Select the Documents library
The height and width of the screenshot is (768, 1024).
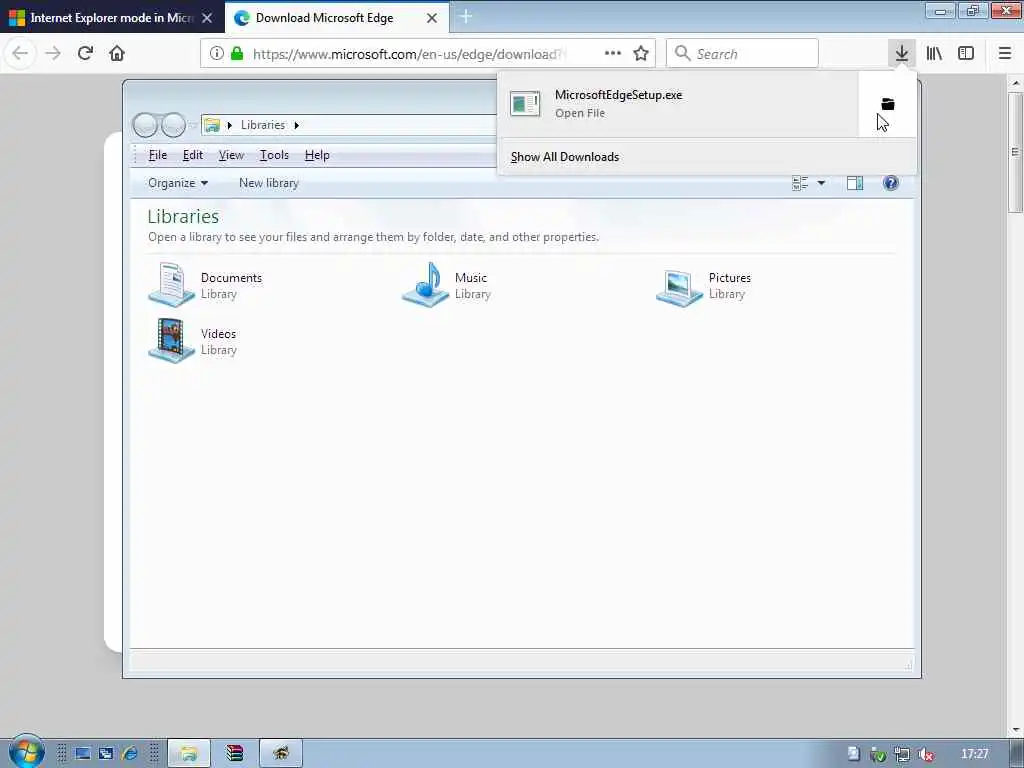point(205,285)
